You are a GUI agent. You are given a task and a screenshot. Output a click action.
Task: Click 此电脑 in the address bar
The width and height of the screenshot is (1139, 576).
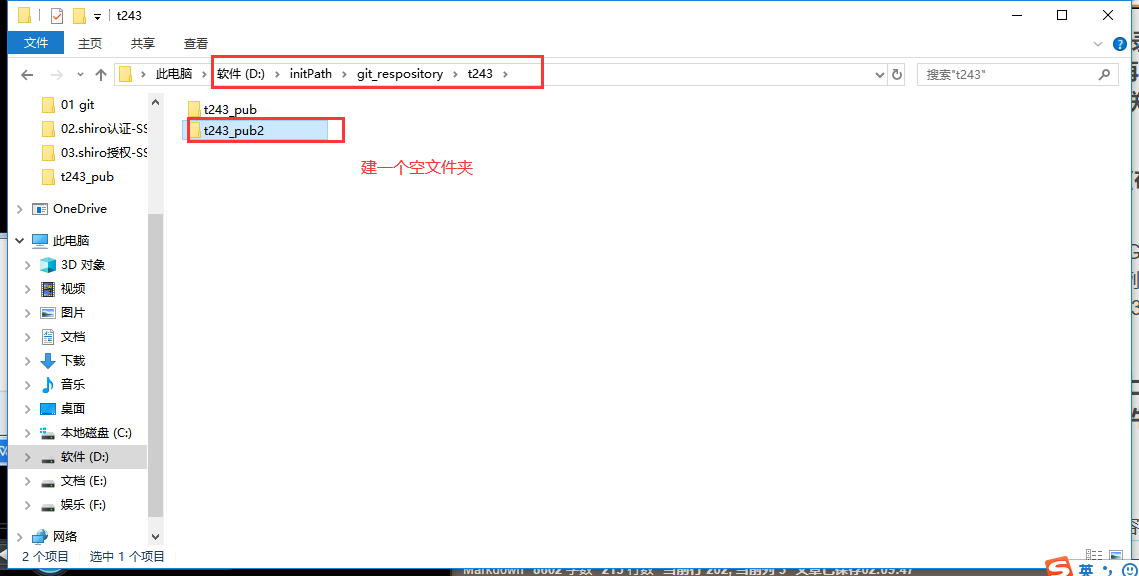(x=174, y=74)
